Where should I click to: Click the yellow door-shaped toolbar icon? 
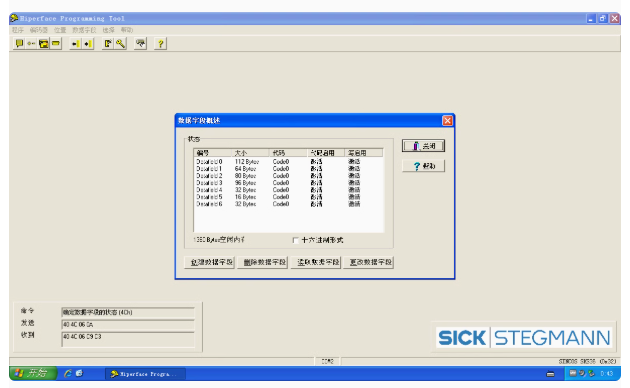tap(108, 43)
